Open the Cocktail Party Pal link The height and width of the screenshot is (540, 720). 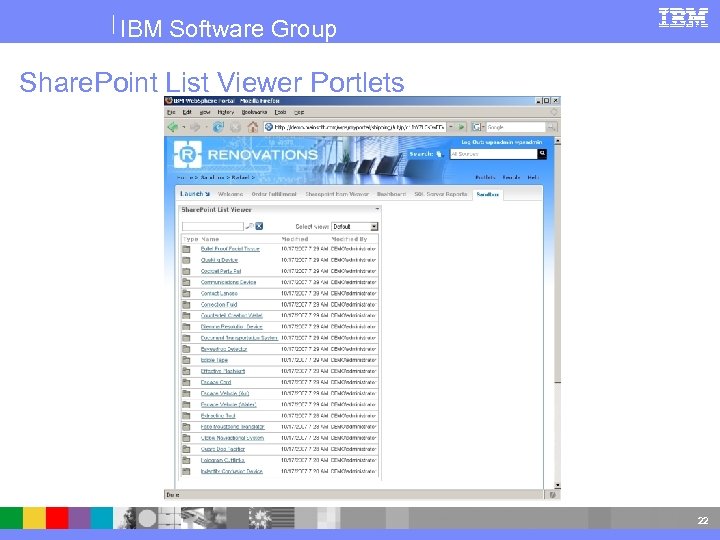pos(221,271)
